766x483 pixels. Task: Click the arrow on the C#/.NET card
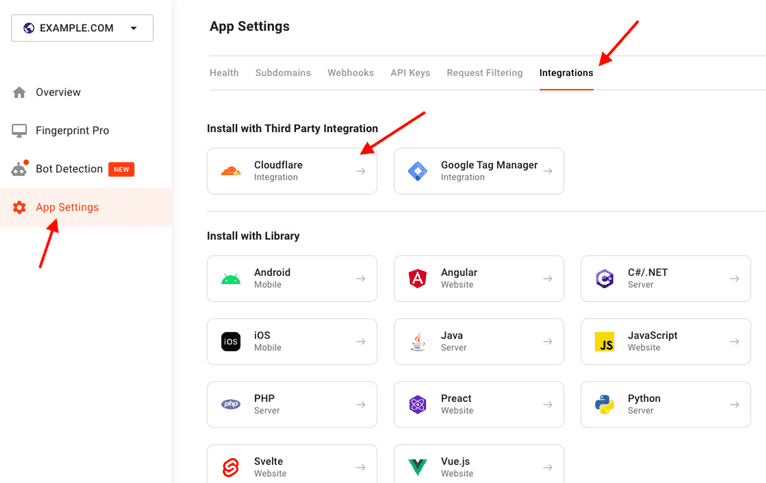(734, 279)
